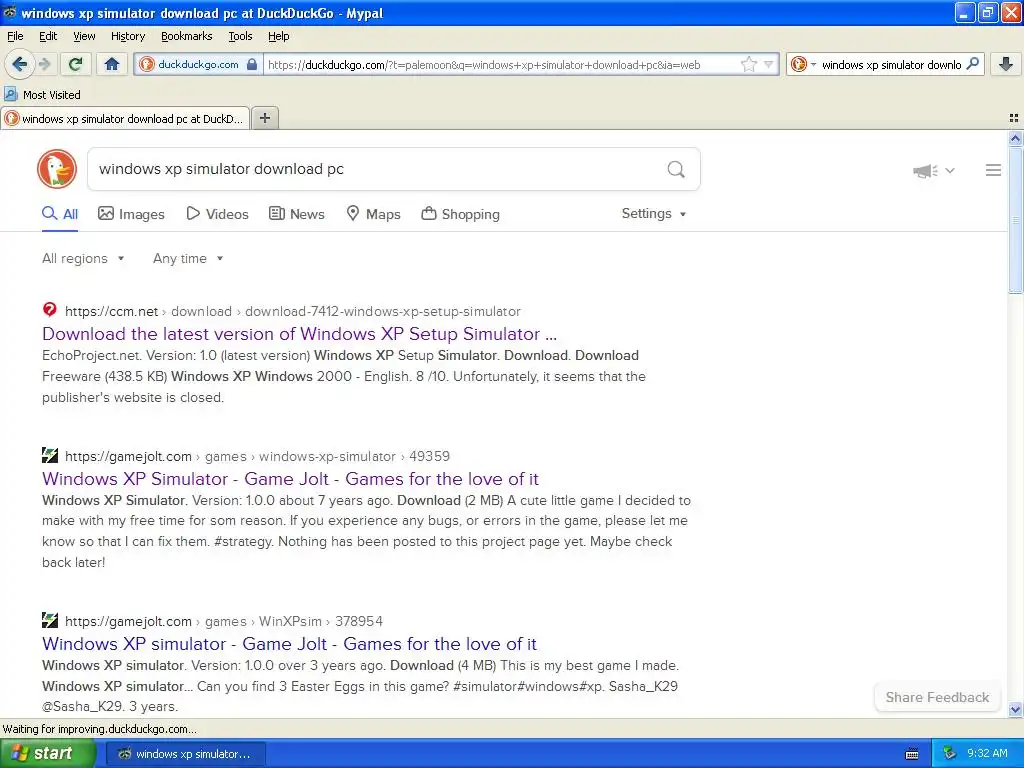Click the Share Feedback button
The height and width of the screenshot is (768, 1024).
tap(937, 697)
